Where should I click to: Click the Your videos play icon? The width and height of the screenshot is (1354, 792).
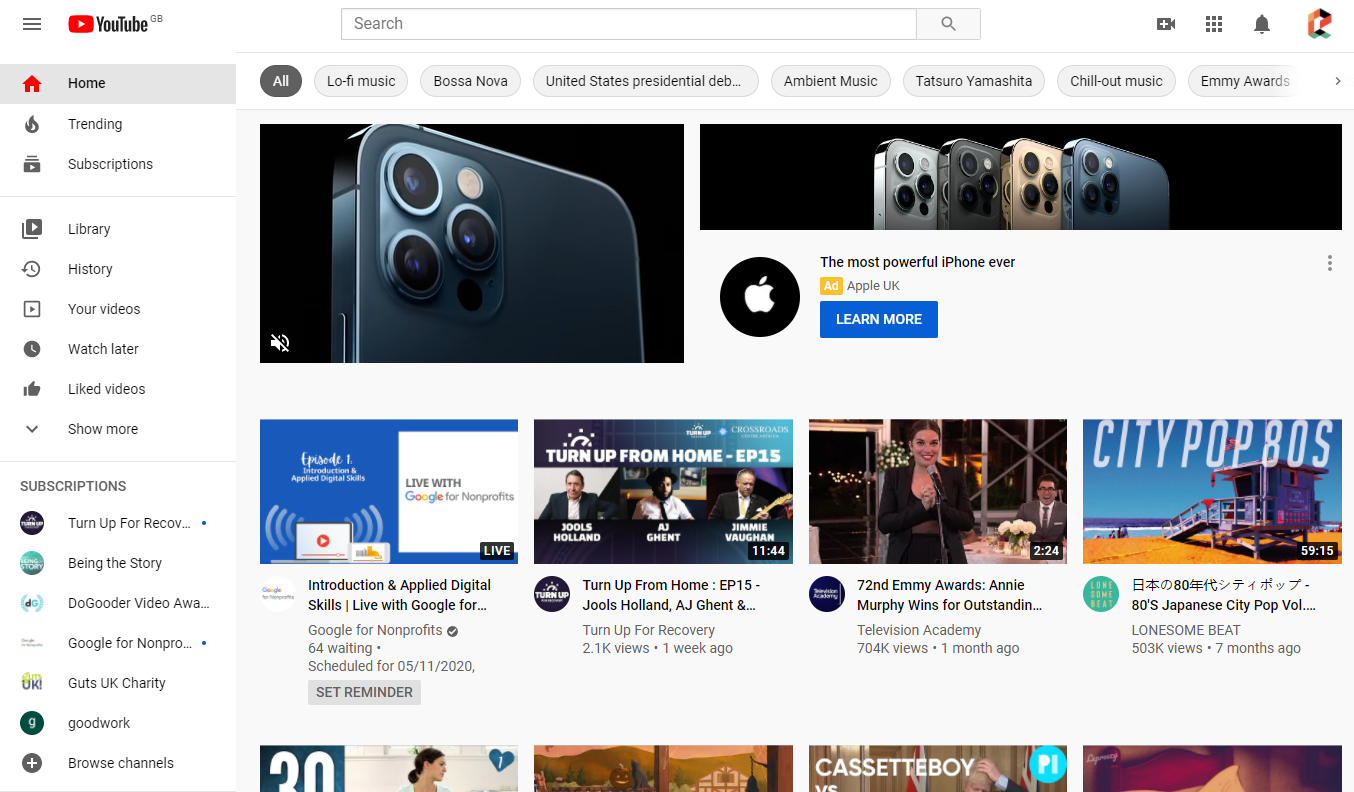tap(32, 309)
